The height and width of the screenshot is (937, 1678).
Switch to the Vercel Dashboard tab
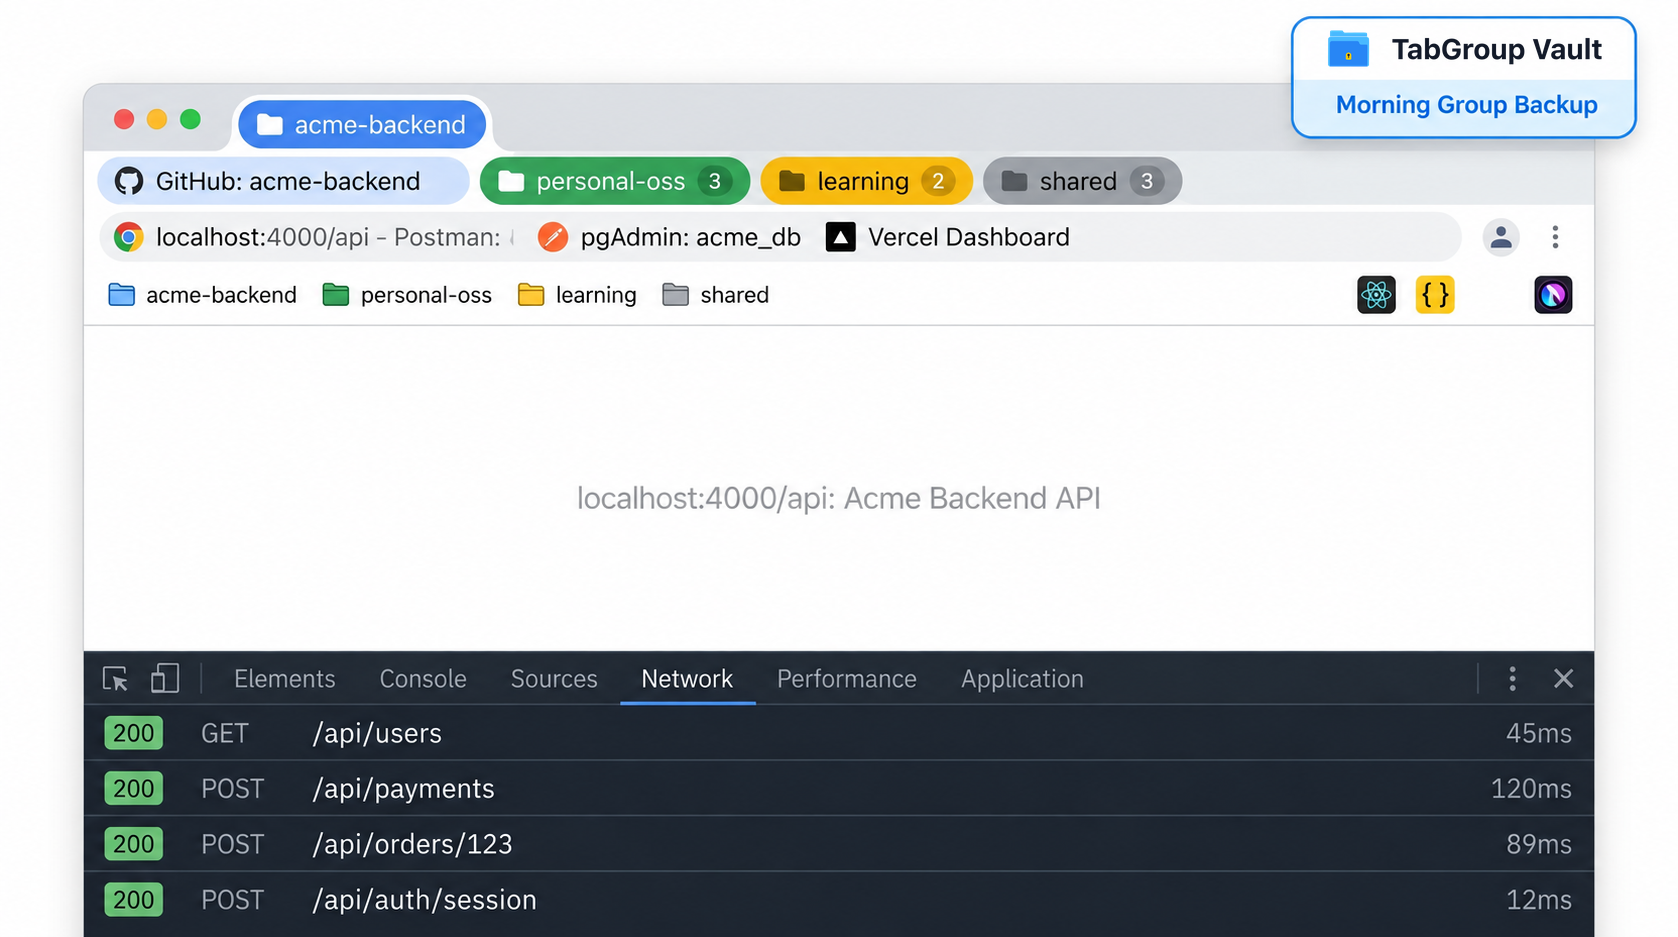click(948, 237)
